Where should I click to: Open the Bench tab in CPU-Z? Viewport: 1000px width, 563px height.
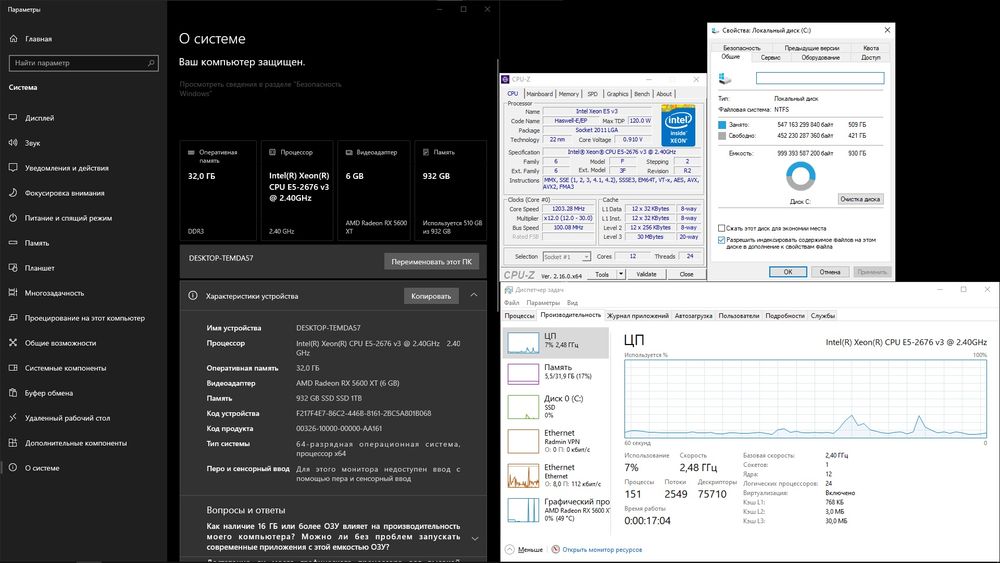(x=642, y=94)
